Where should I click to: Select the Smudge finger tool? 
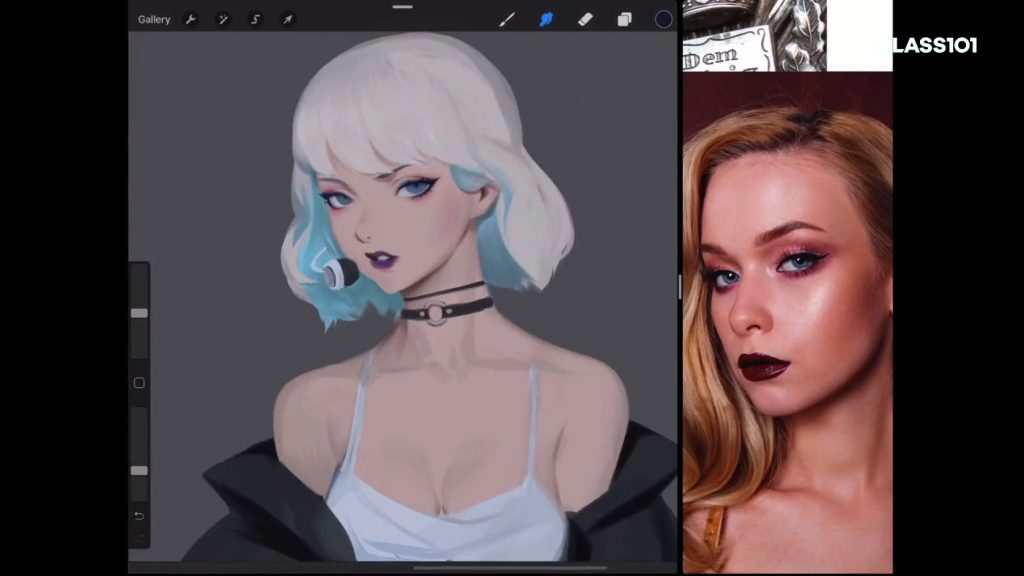tap(546, 20)
